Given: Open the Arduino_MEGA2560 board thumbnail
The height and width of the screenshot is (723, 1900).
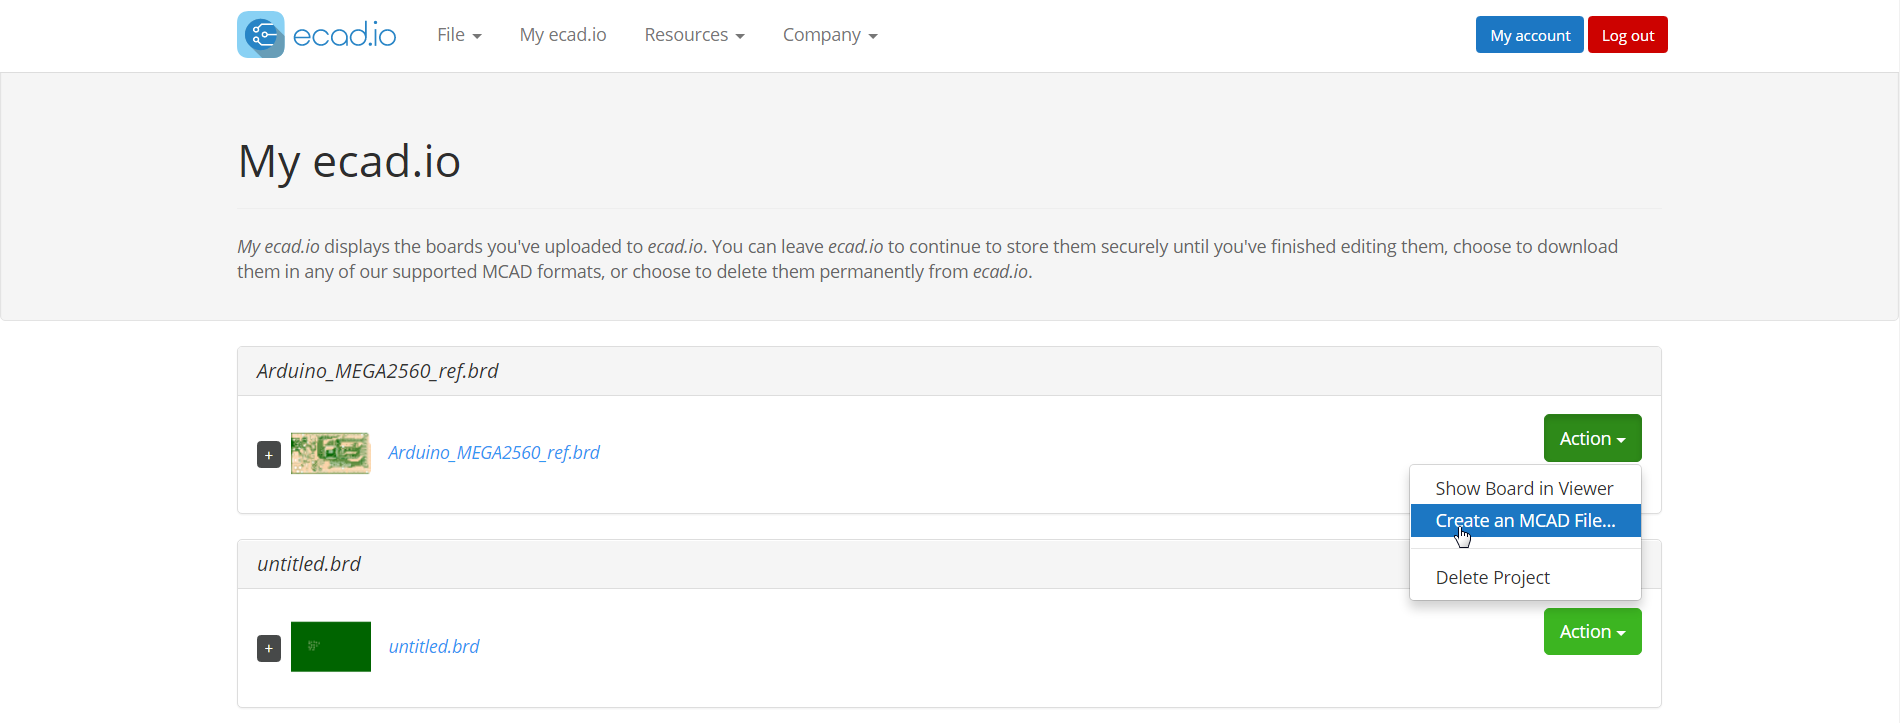Looking at the screenshot, I should pos(330,453).
